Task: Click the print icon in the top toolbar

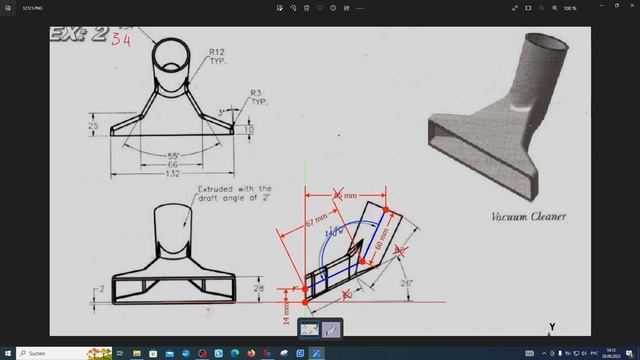Action: point(347,8)
